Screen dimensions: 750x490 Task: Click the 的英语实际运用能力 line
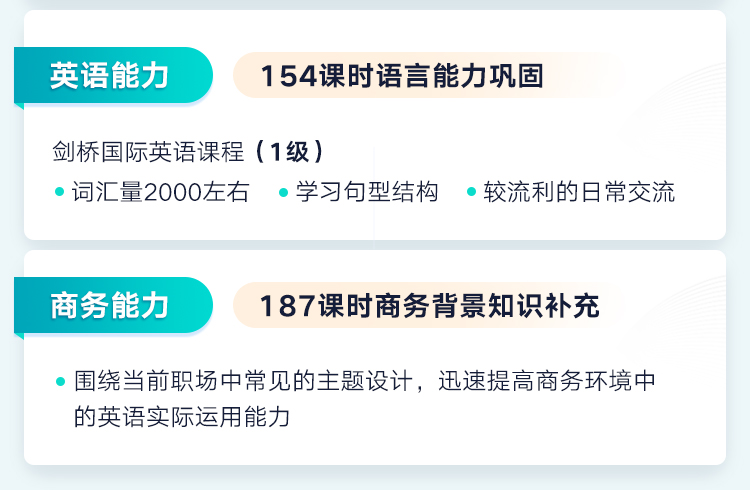coord(182,417)
